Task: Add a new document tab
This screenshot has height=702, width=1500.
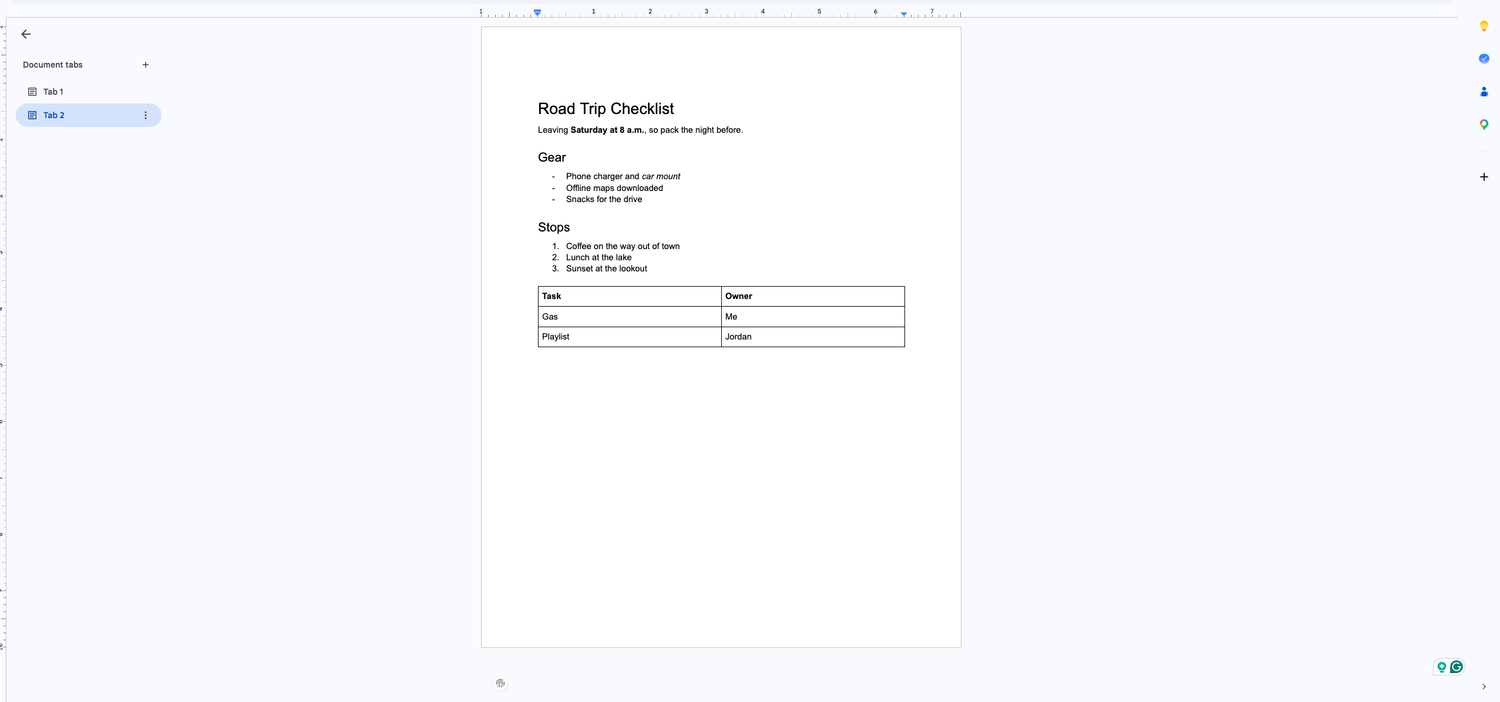Action: click(146, 65)
